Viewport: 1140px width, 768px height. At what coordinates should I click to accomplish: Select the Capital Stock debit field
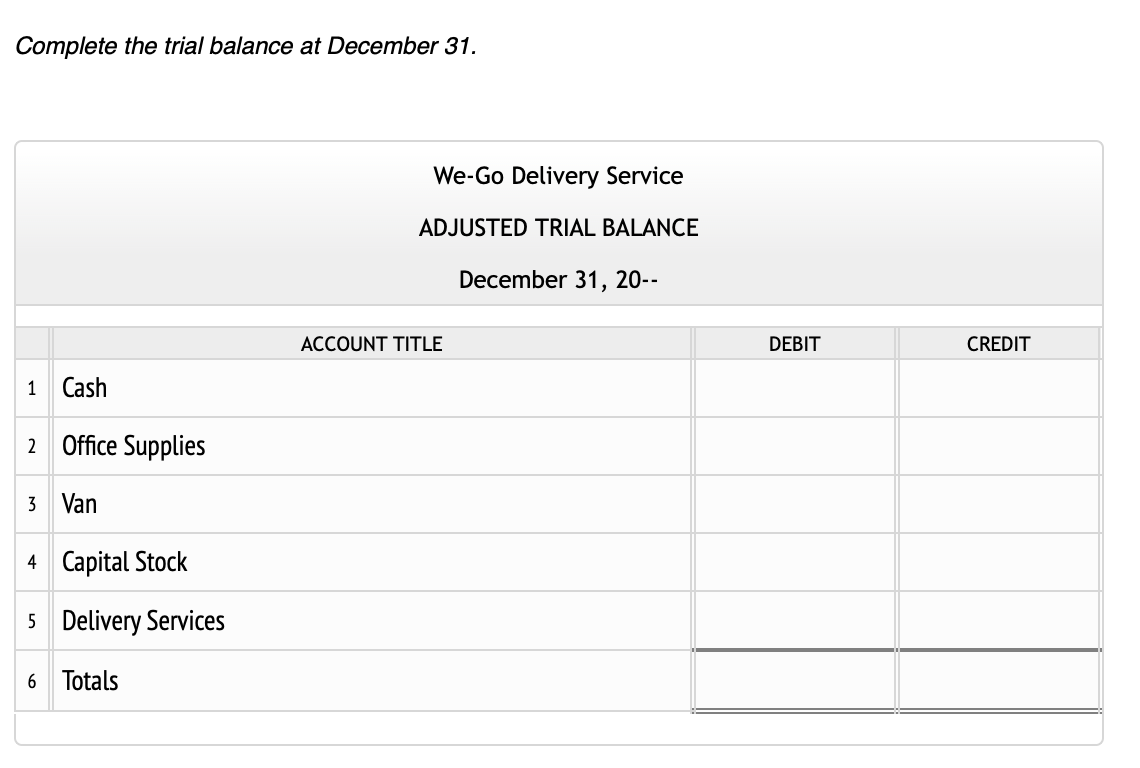tap(794, 562)
